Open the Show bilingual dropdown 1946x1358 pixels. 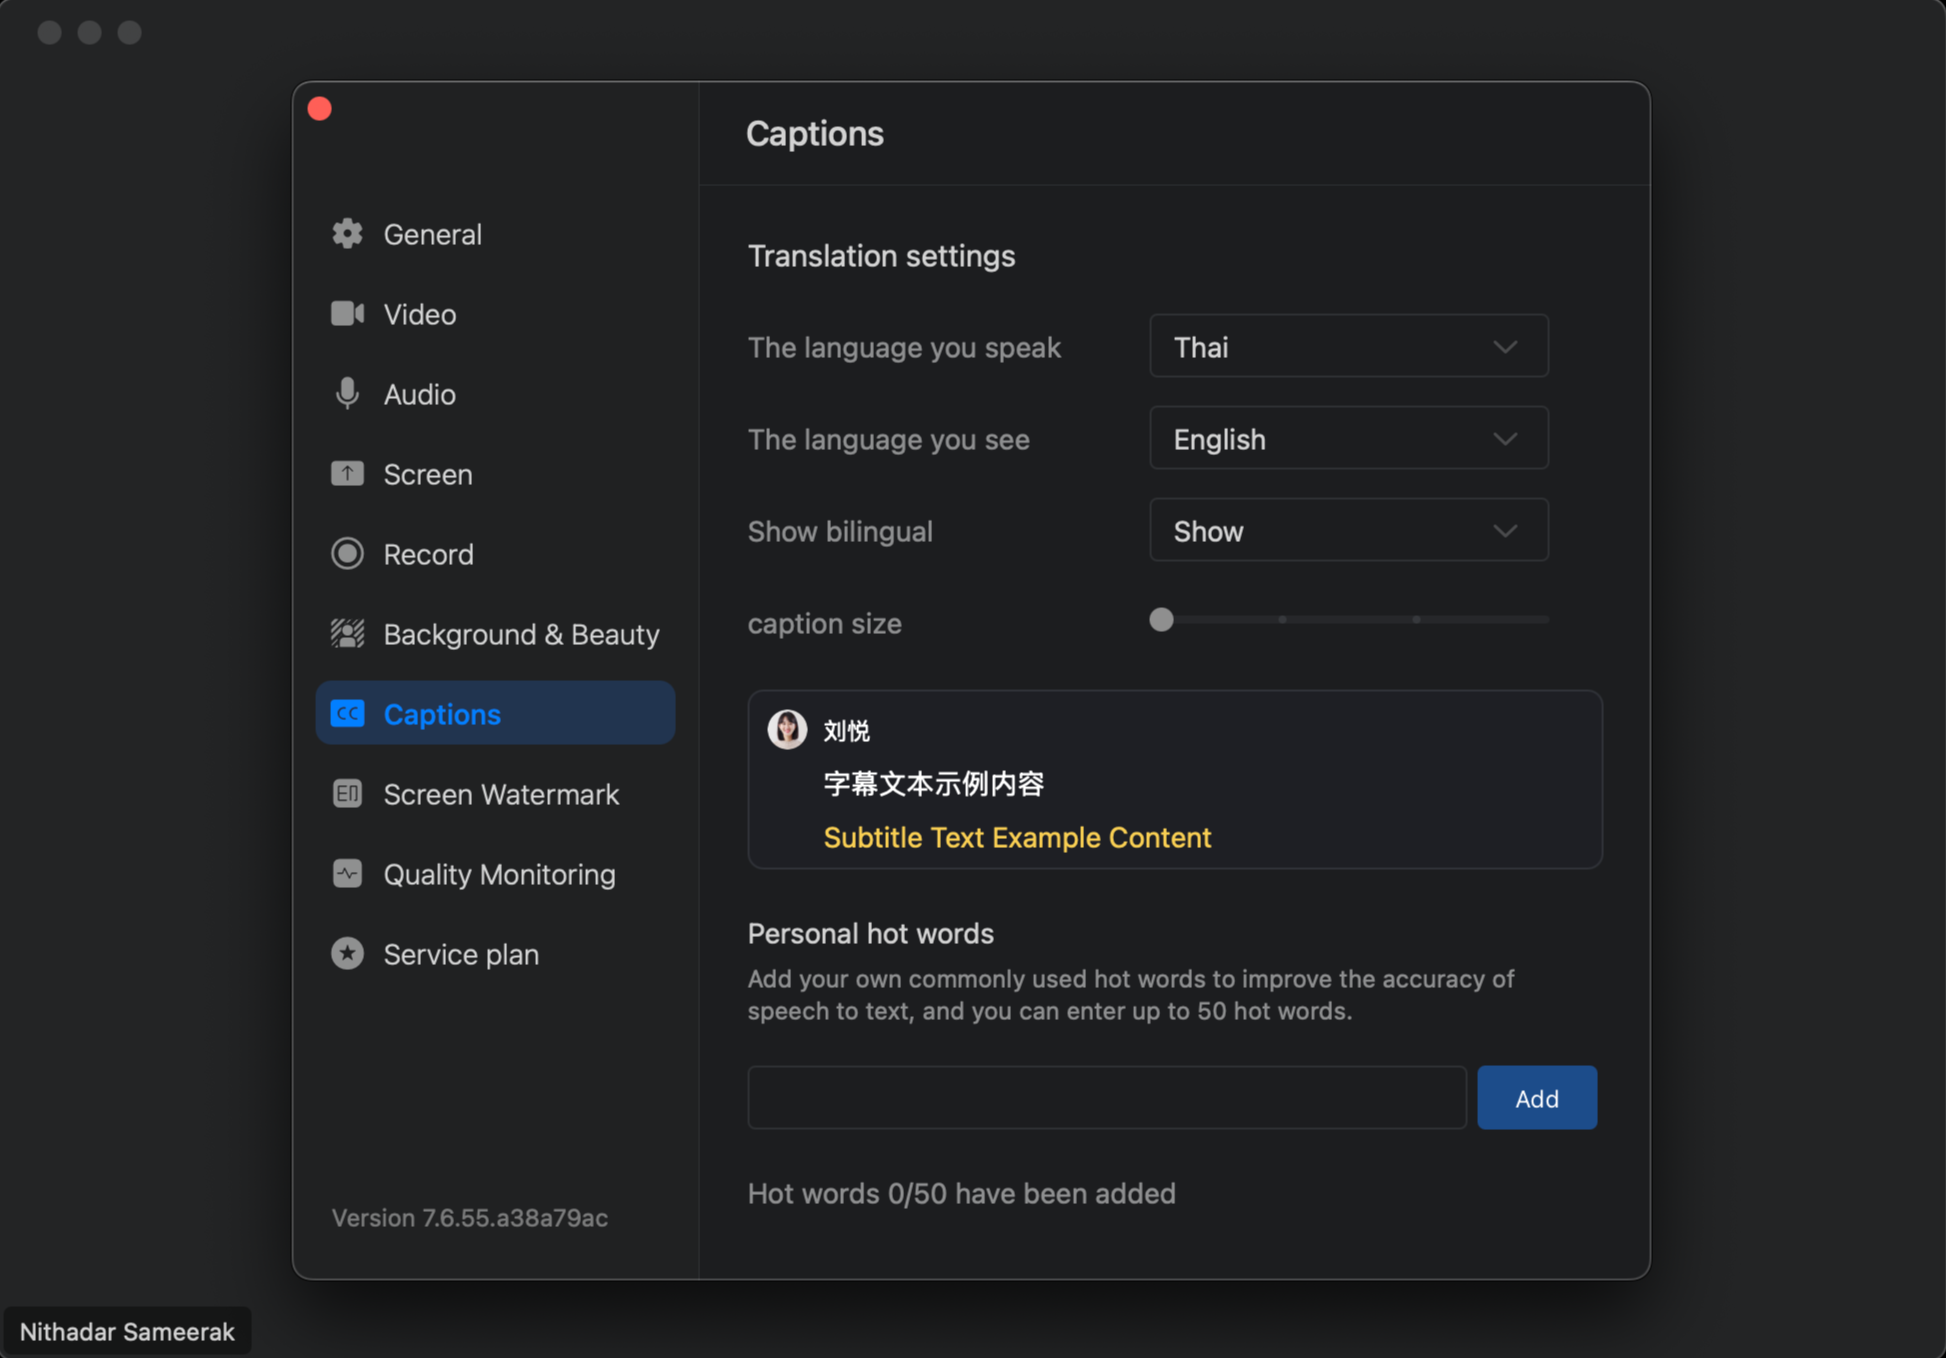point(1348,531)
